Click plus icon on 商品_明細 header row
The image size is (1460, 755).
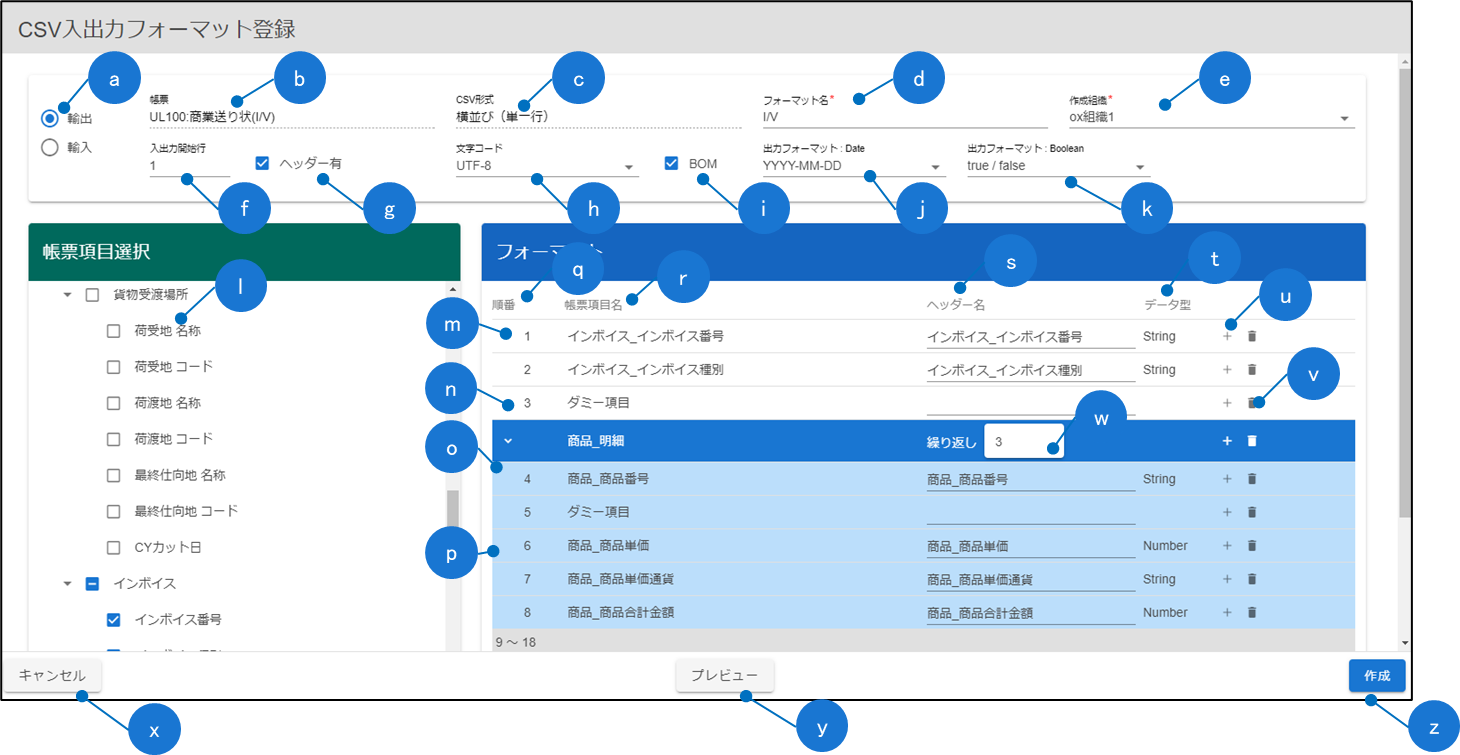[1227, 441]
